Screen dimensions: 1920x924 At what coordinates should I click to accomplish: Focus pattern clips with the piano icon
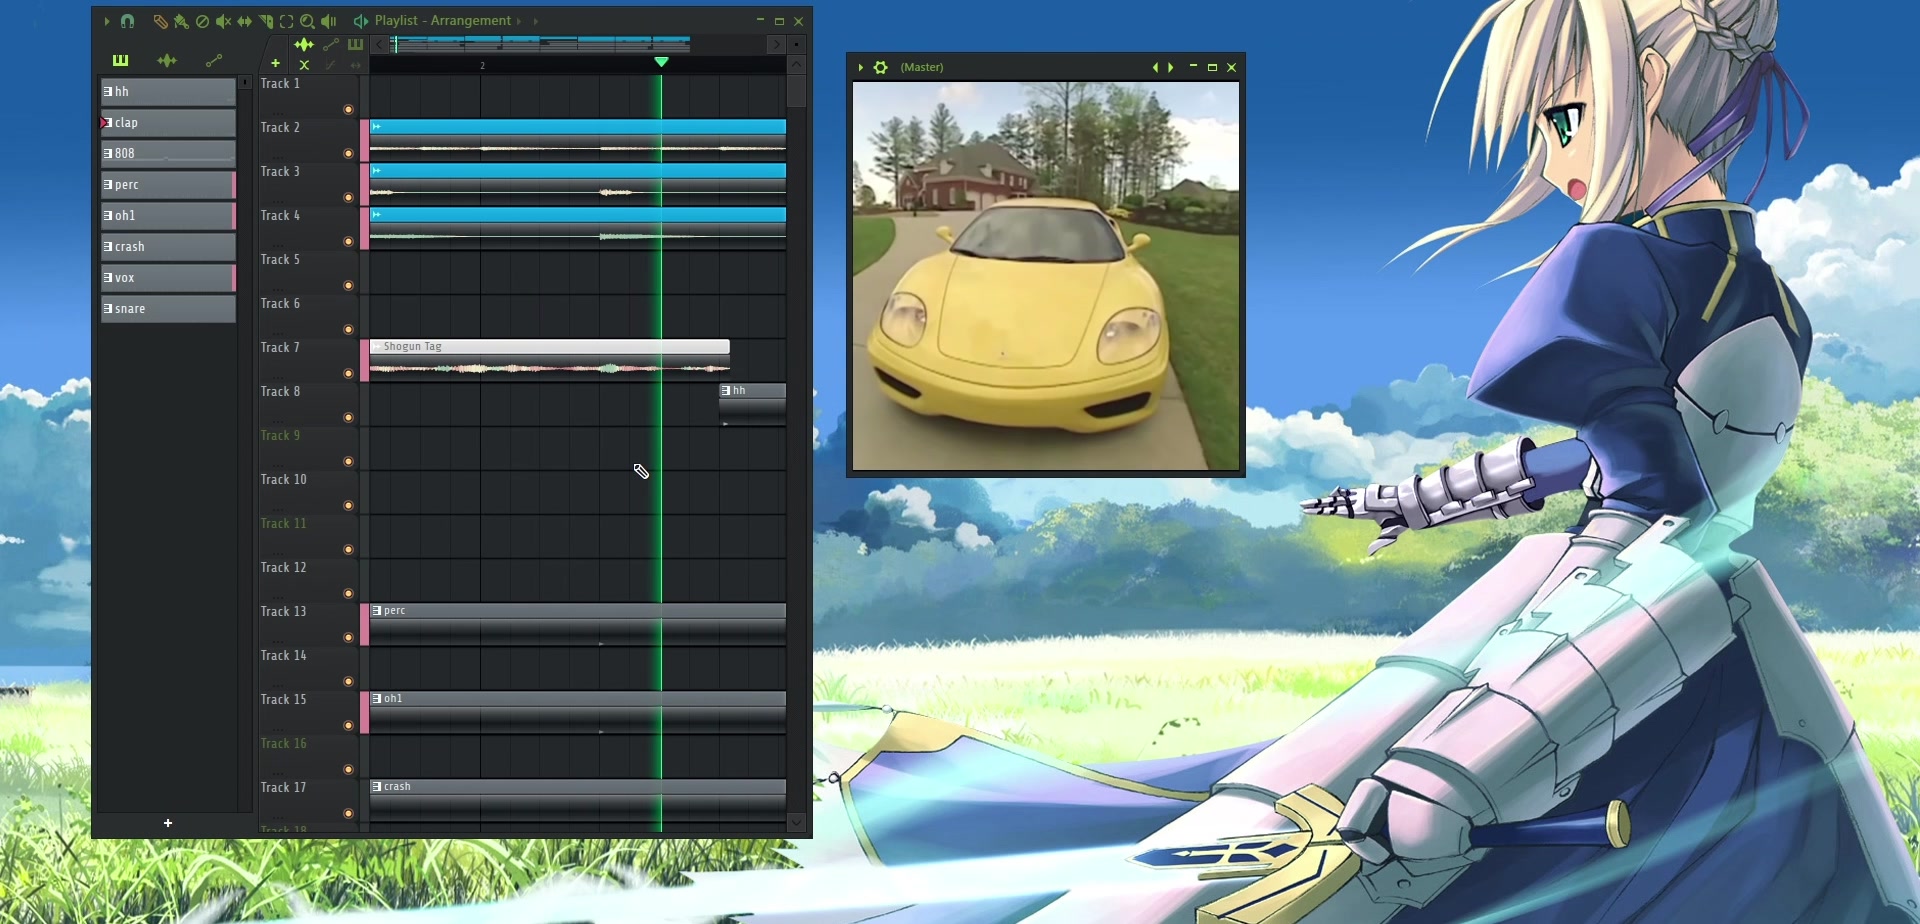pos(355,45)
